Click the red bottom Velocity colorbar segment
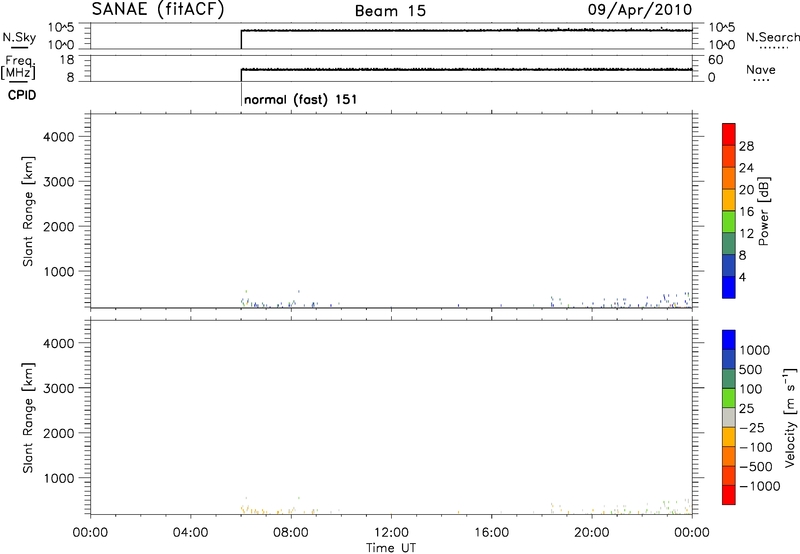Image resolution: width=800 pixels, height=554 pixels. coord(729,495)
